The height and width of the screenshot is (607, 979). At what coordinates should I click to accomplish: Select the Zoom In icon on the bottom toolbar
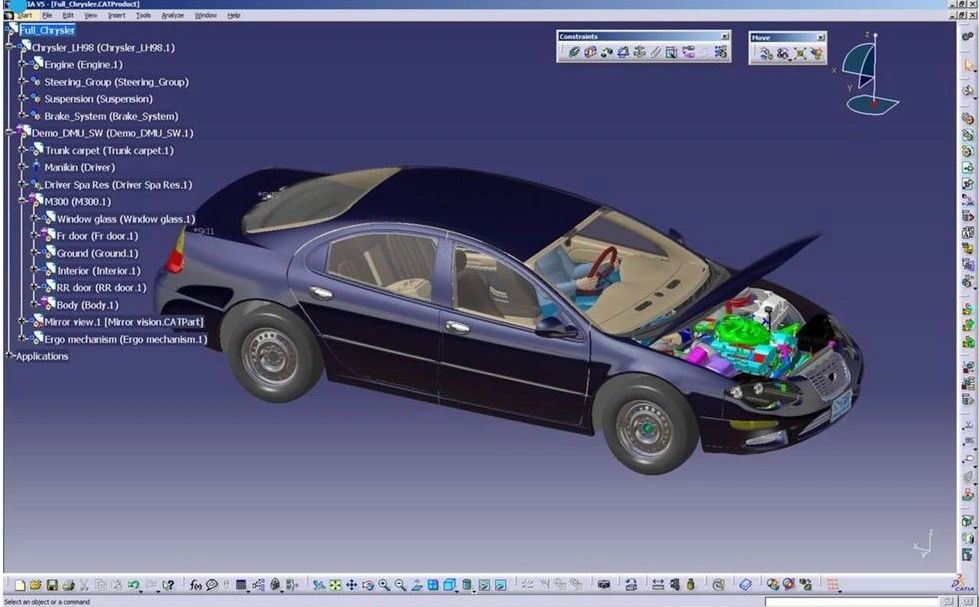(x=384, y=584)
